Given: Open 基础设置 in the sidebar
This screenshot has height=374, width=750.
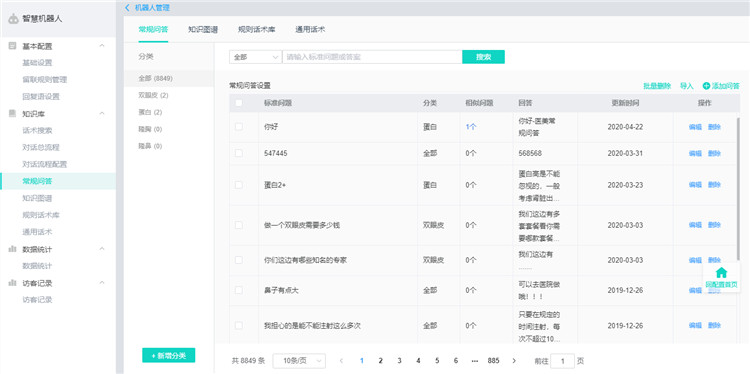Looking at the screenshot, I should [x=37, y=63].
